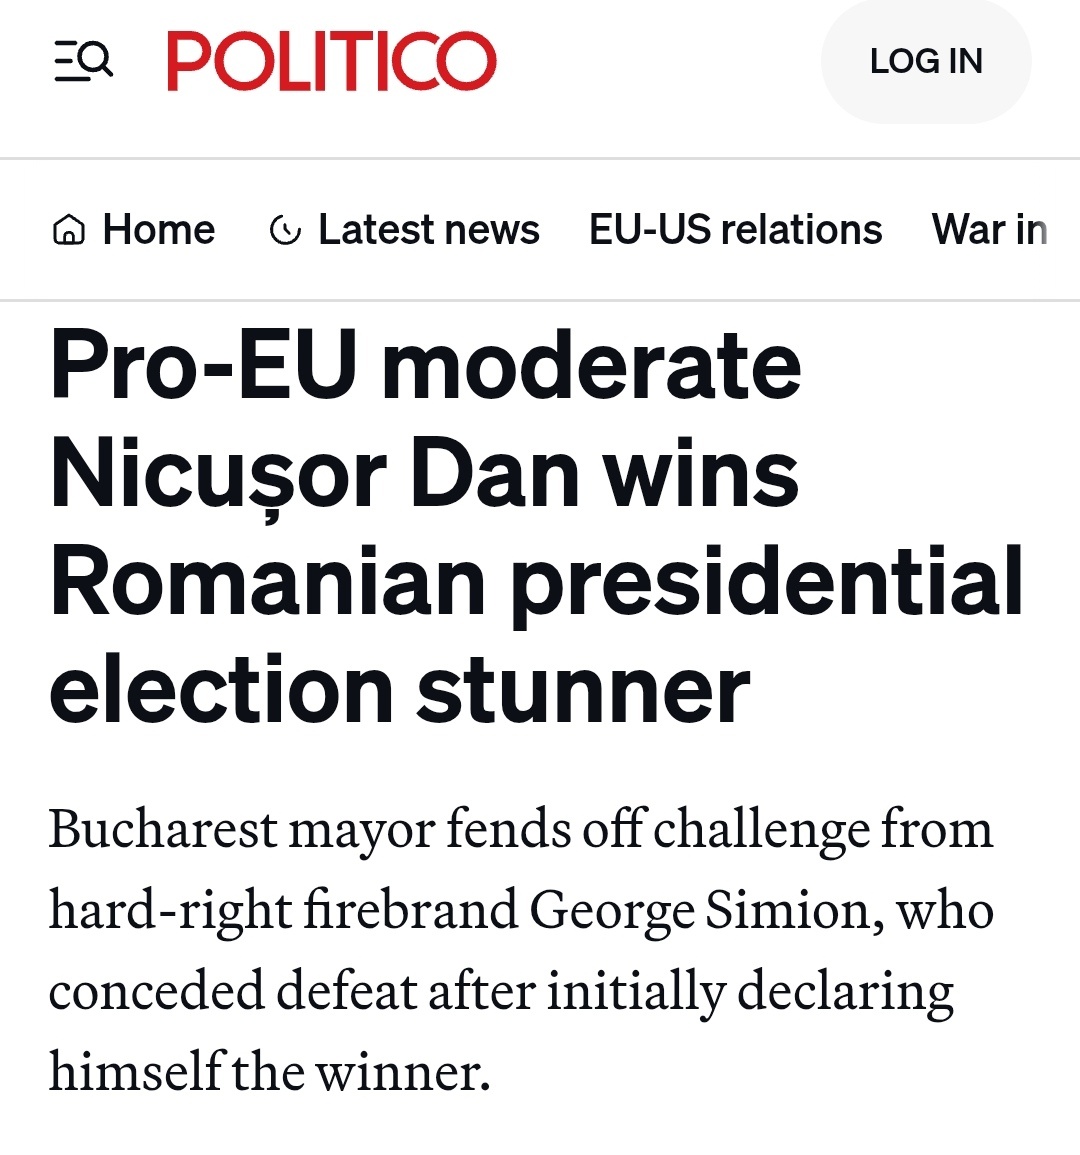Click 'election stunner' in the headline
The image size is (1080, 1155).
[400, 691]
